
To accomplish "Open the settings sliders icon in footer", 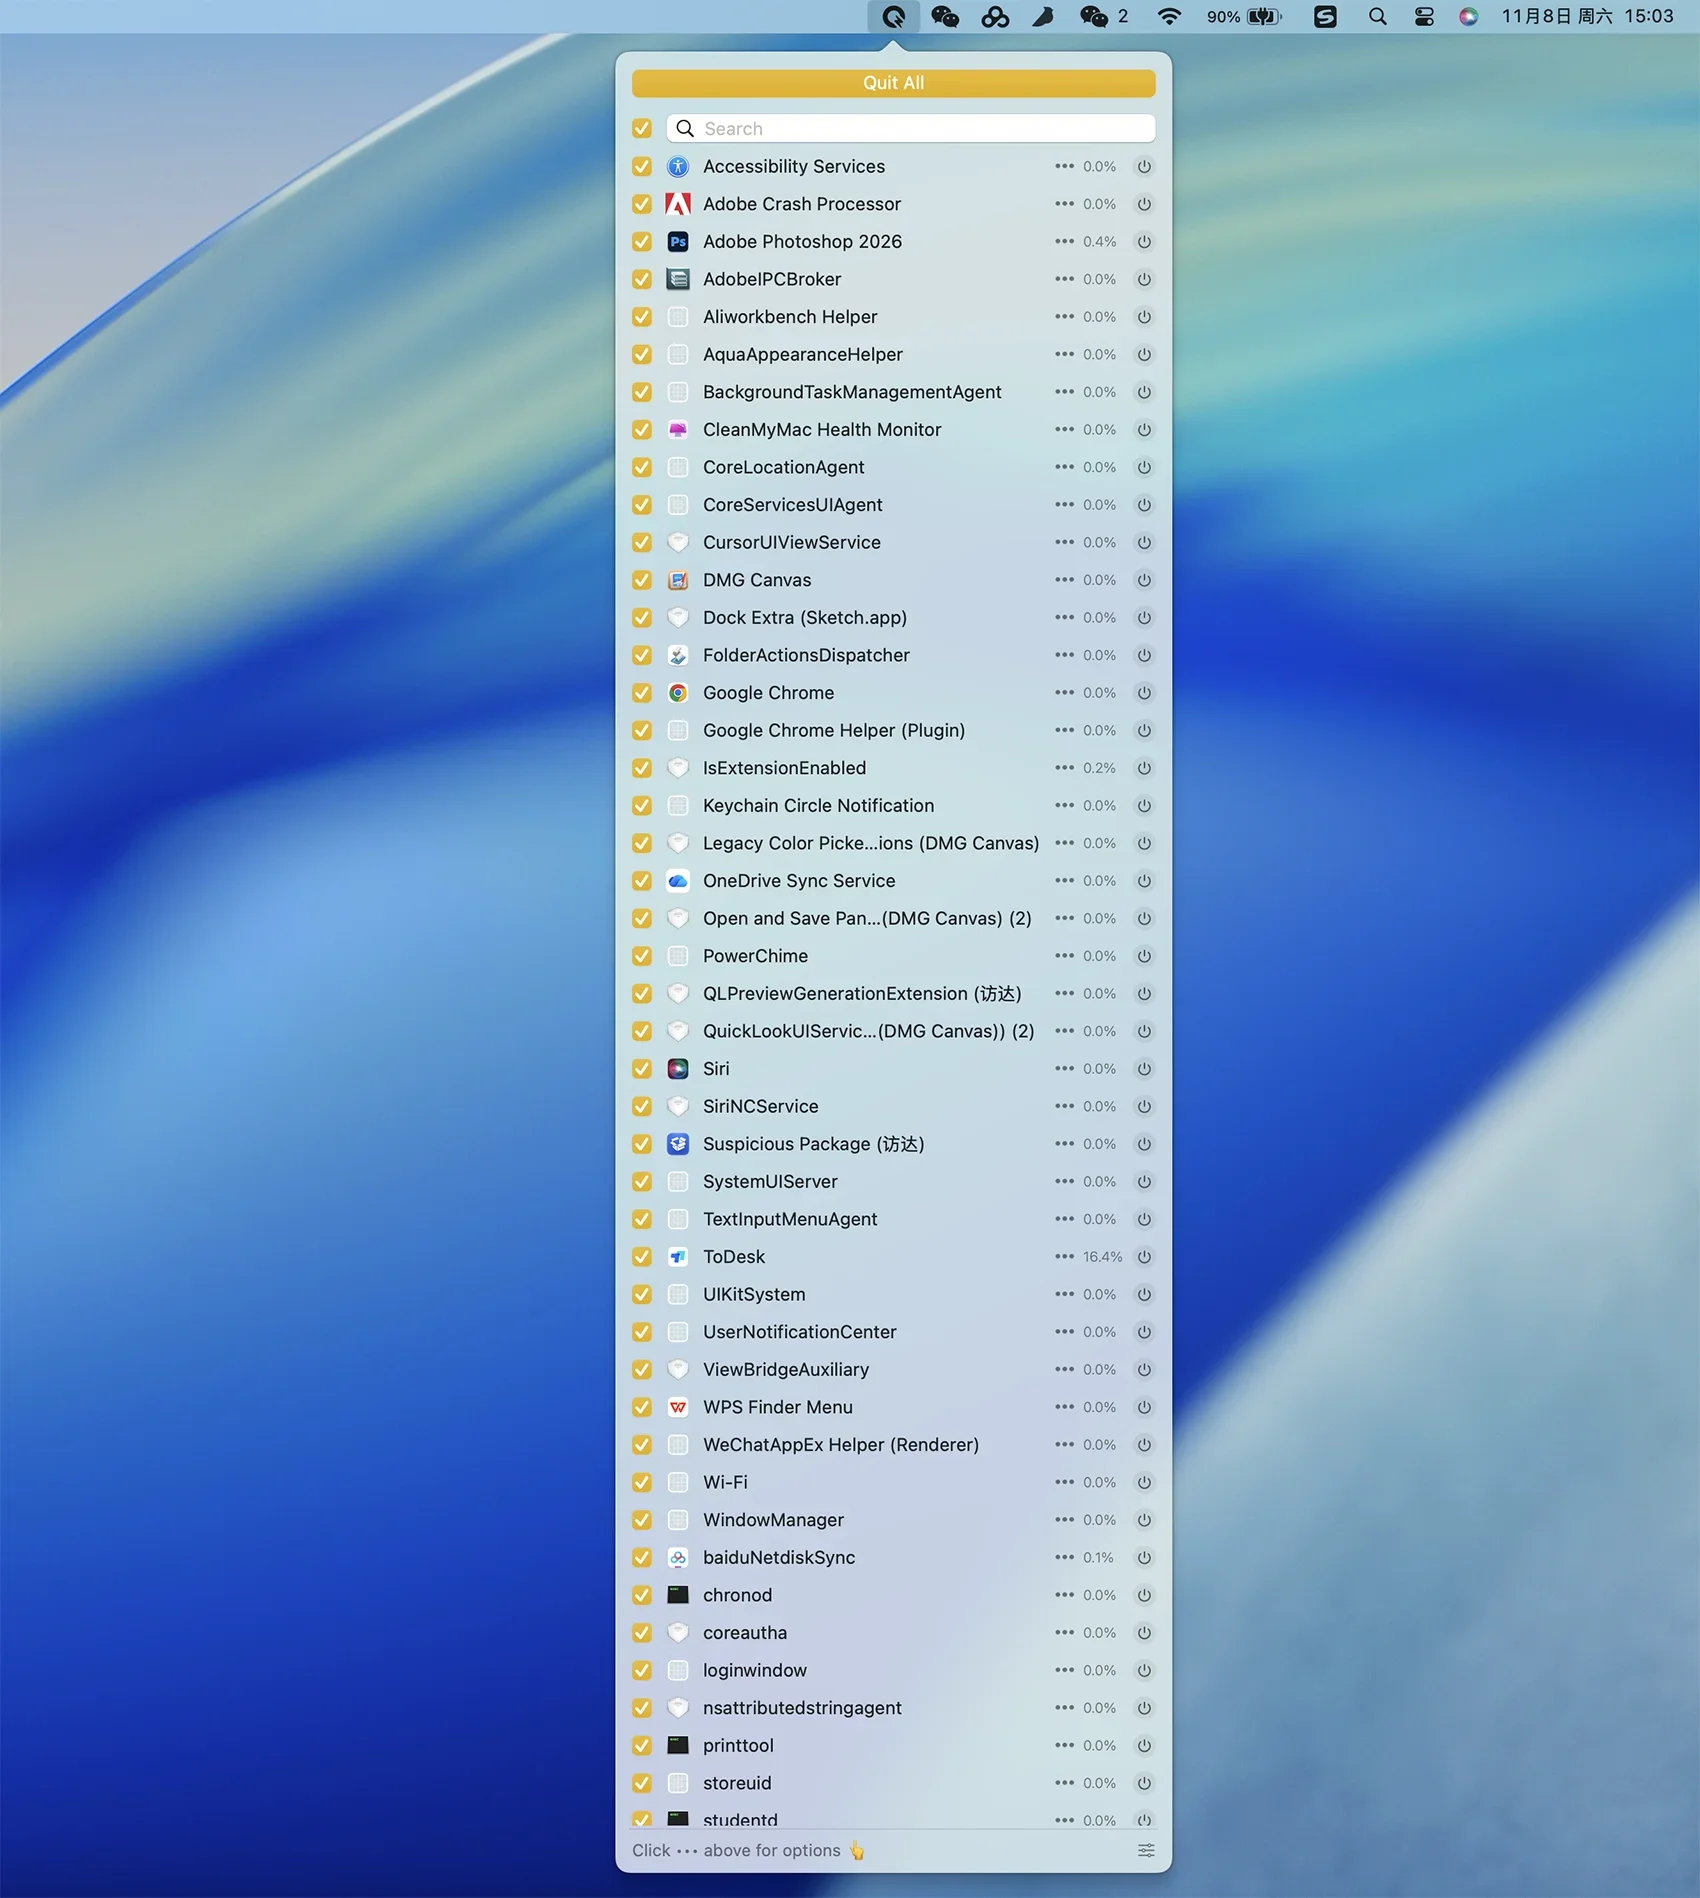I will (1146, 1851).
